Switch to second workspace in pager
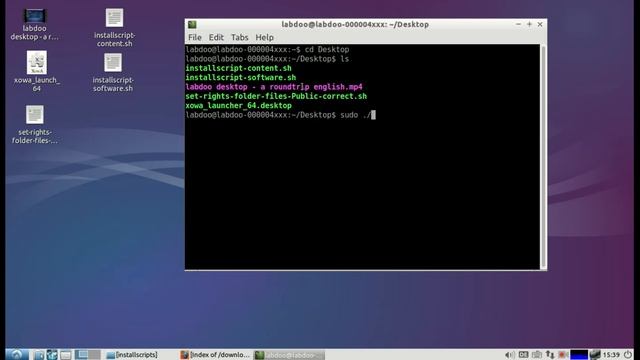Viewport: 640px width, 360px height. click(x=94, y=354)
